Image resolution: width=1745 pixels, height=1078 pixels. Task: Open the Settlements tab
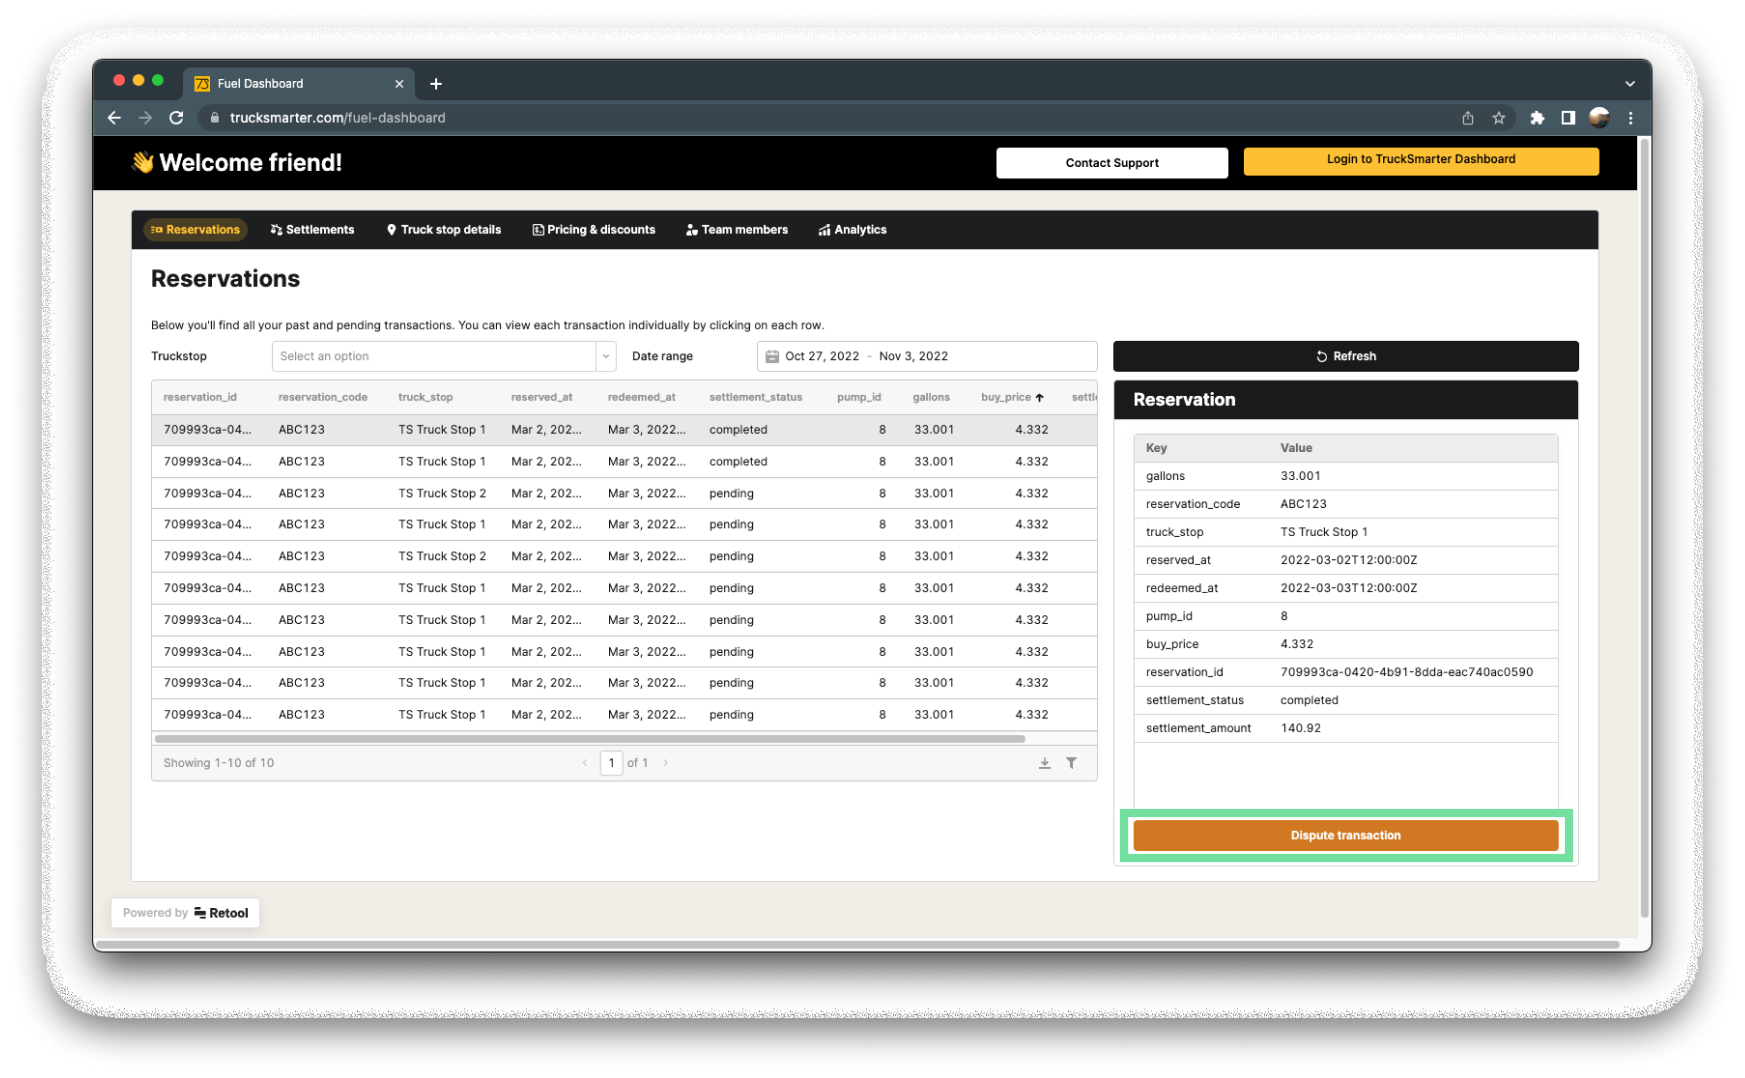tap(312, 230)
